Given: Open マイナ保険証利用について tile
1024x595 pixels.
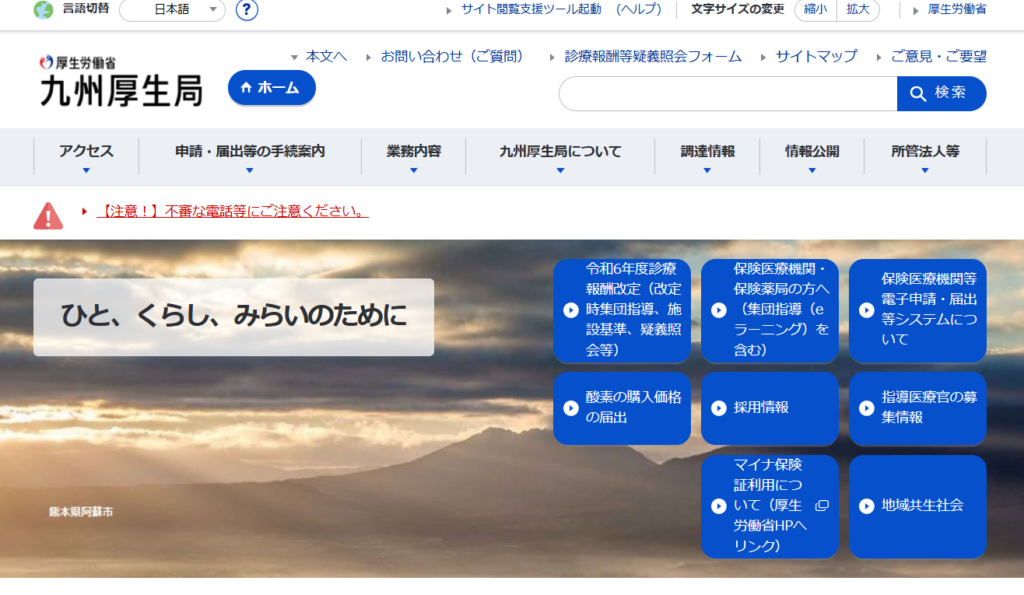Looking at the screenshot, I should click(769, 506).
